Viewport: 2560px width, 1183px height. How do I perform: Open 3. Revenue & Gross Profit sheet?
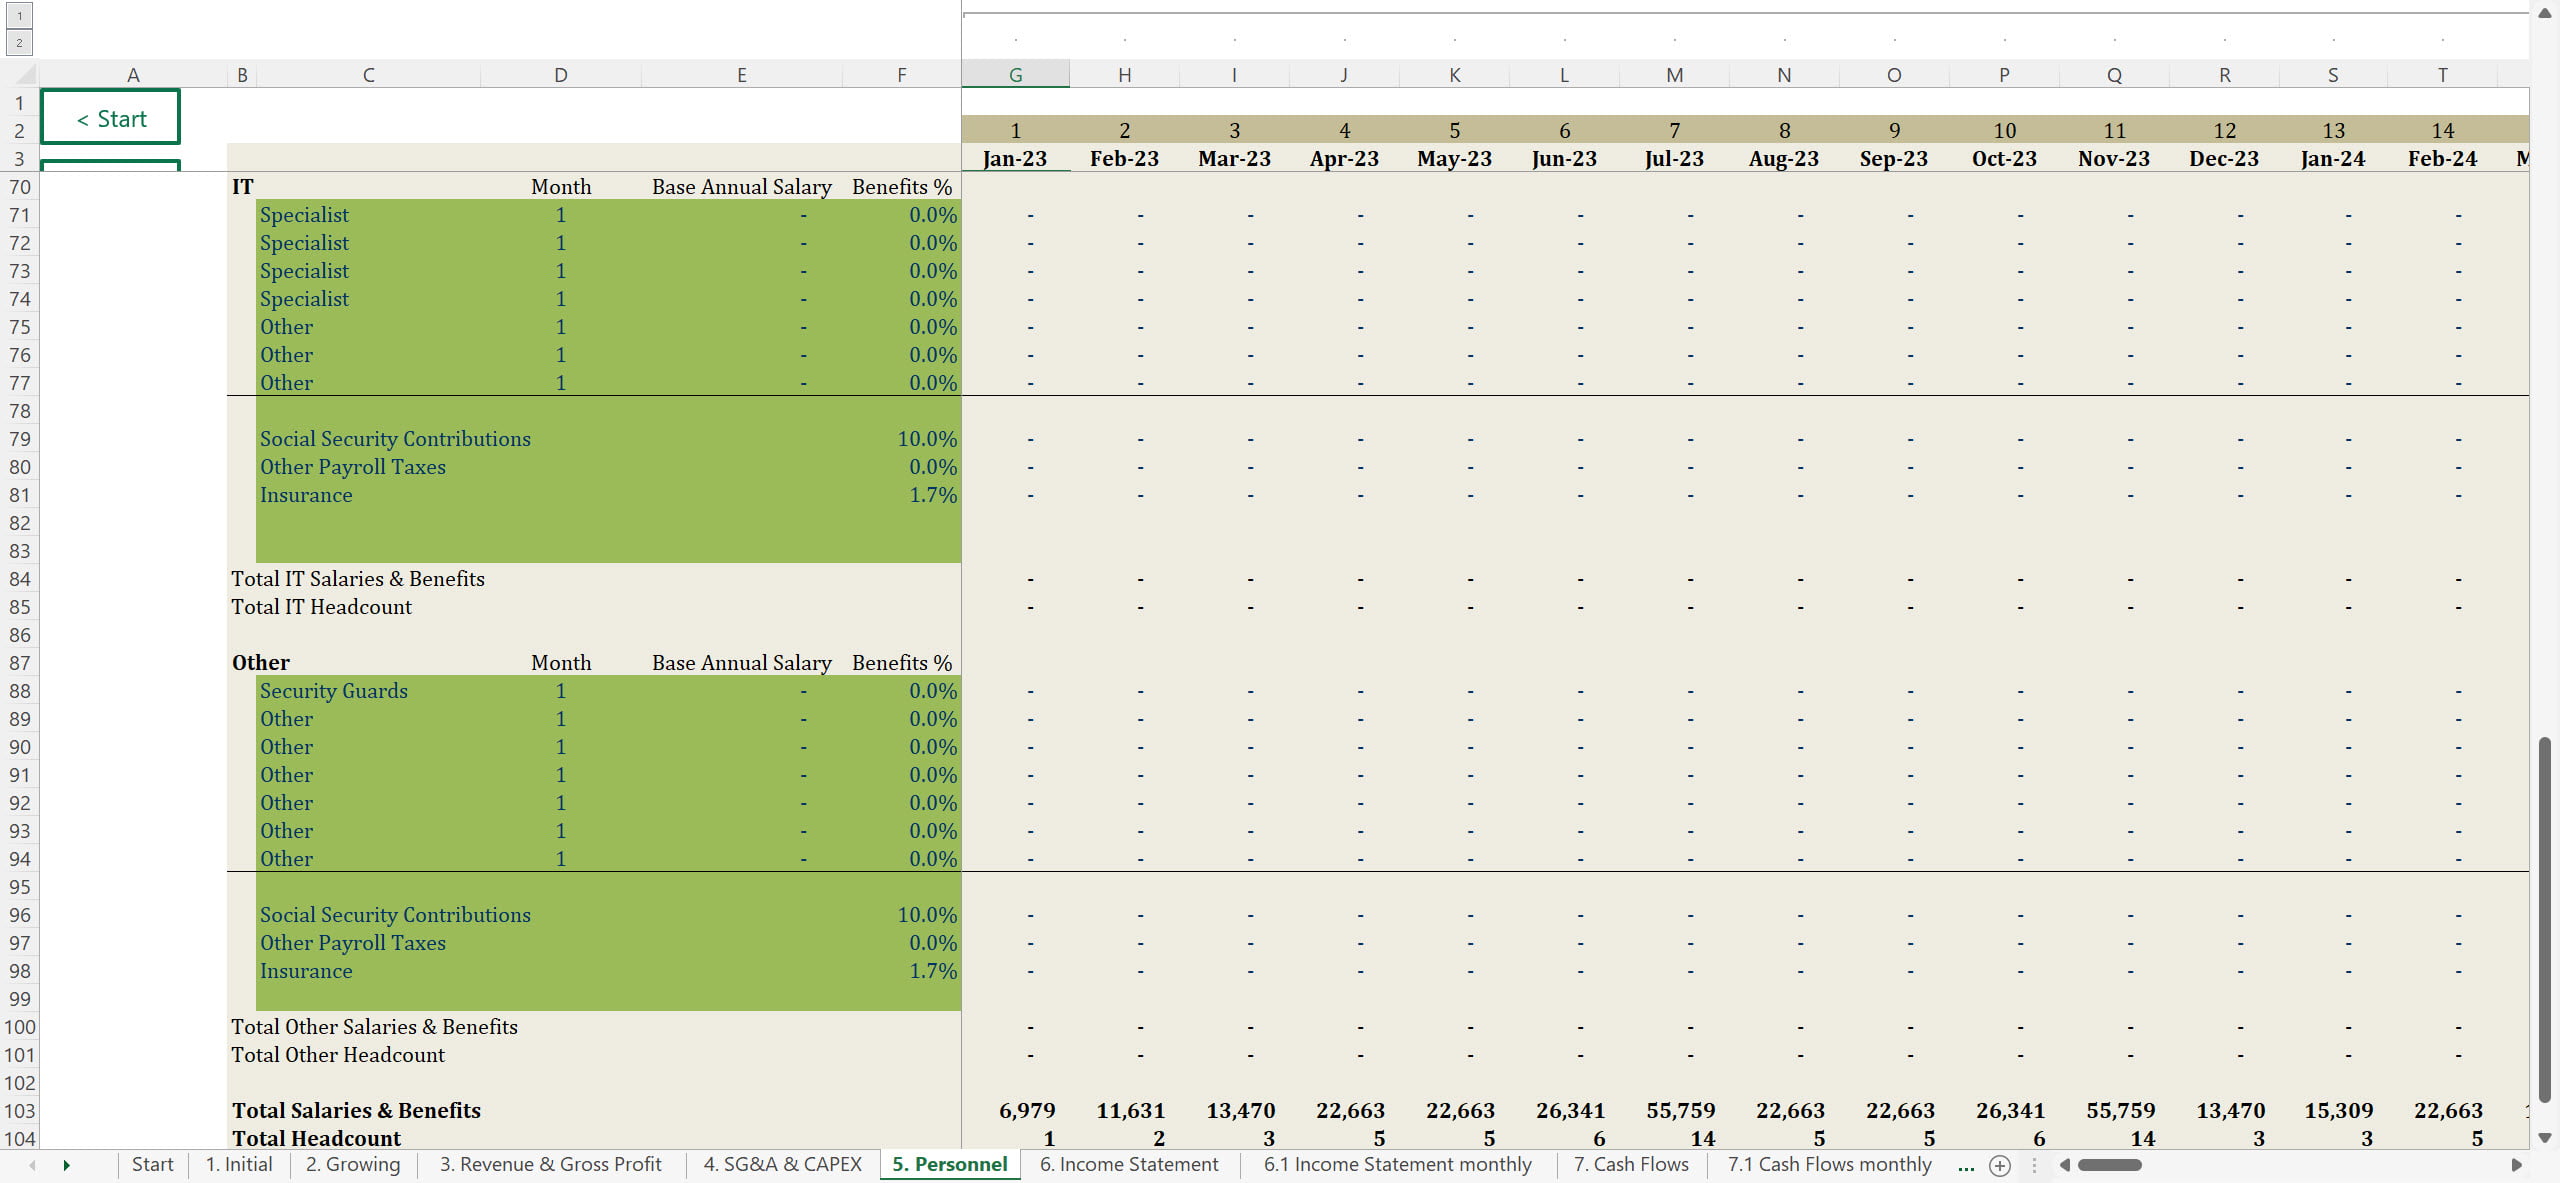550,1164
